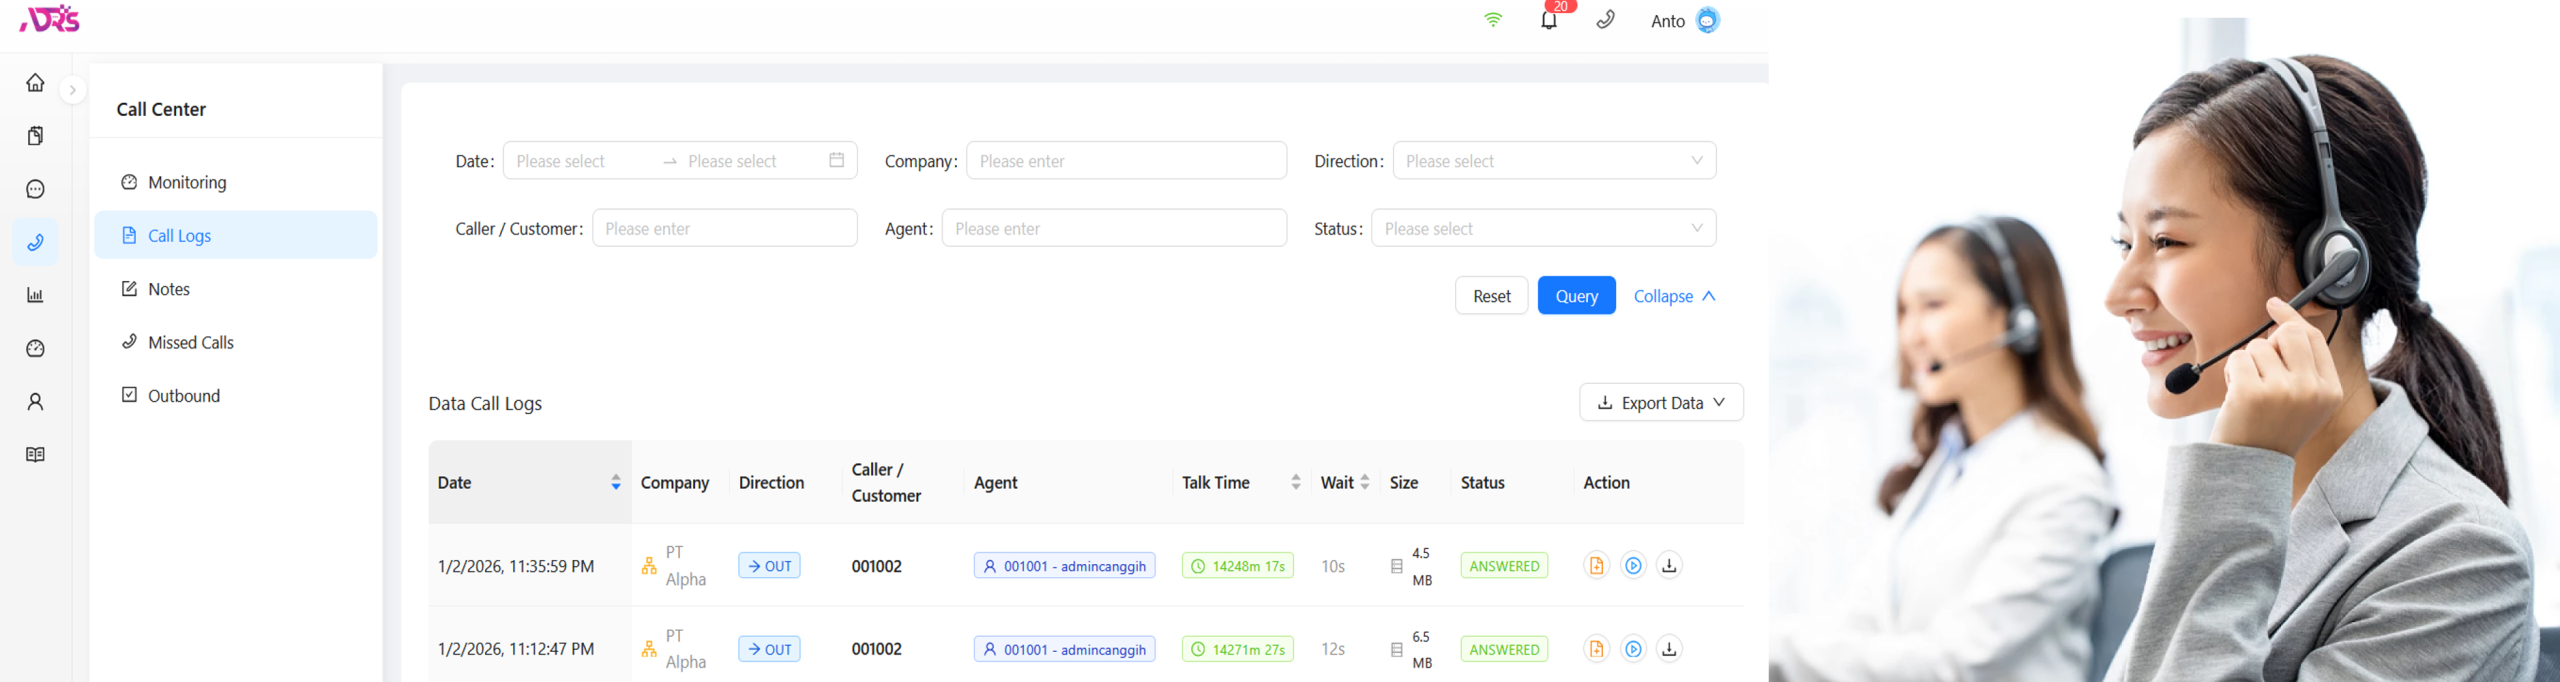Open the bar chart reports sidebar icon

coord(35,295)
